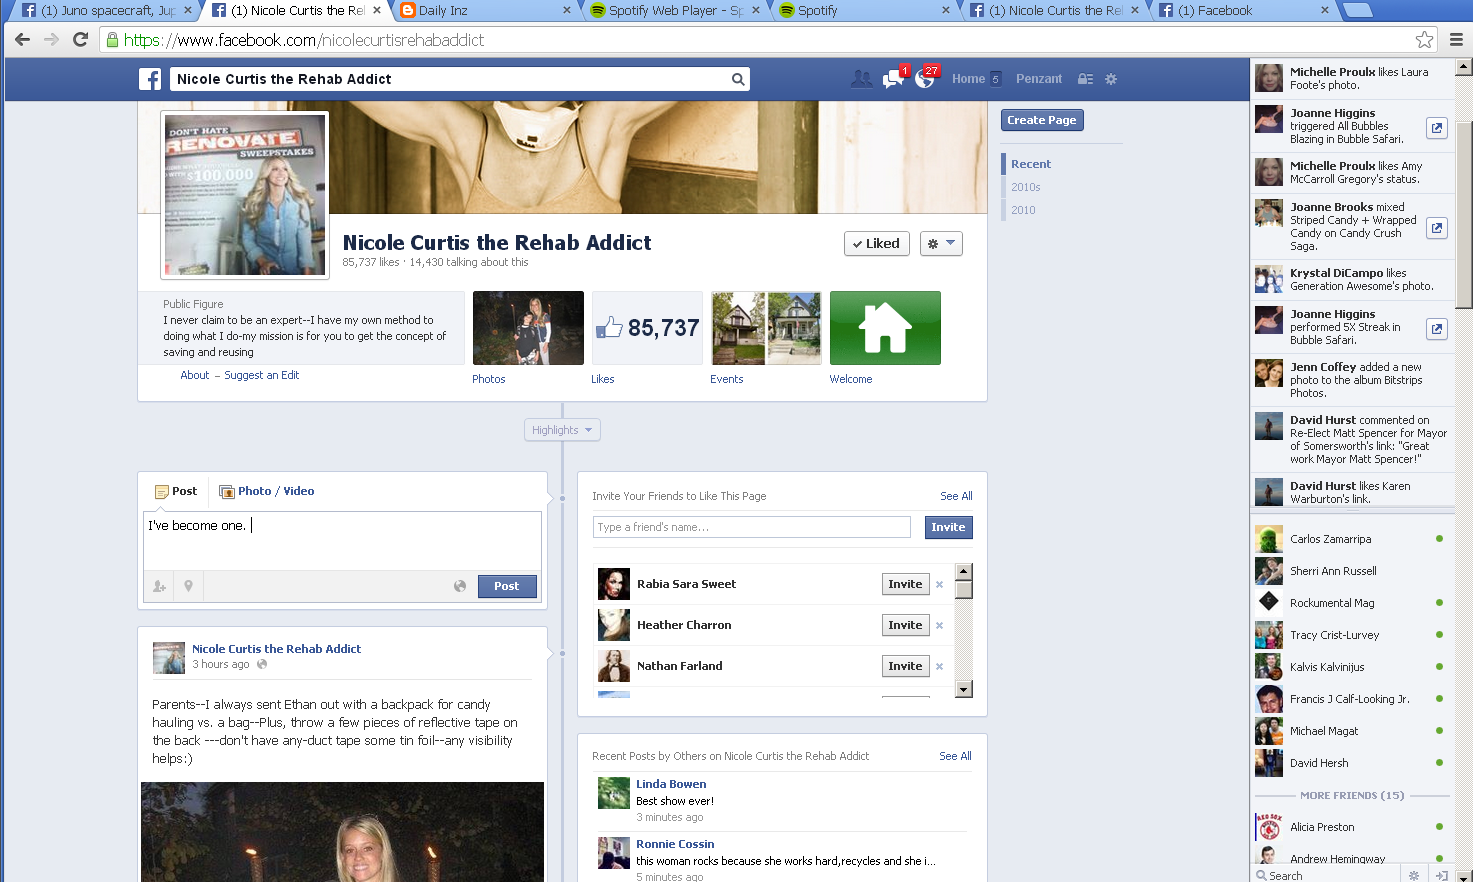Image resolution: width=1473 pixels, height=882 pixels.
Task: Dismiss Nathan Farland suggestion with x
Action: point(939,666)
